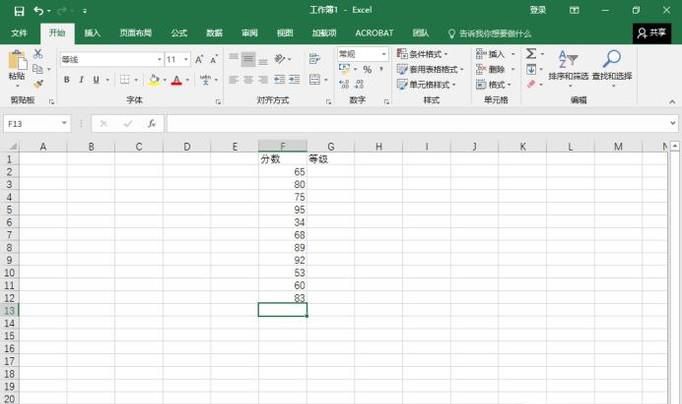Toggle bottom vertical alignment

(263, 60)
